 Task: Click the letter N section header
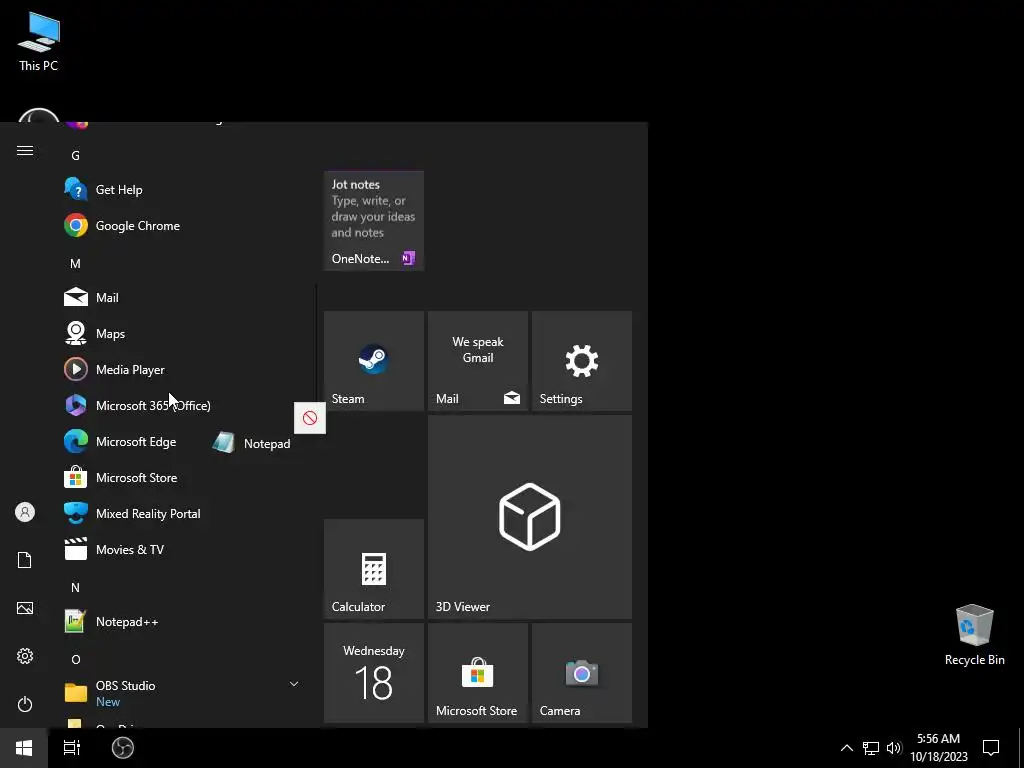[x=75, y=587]
